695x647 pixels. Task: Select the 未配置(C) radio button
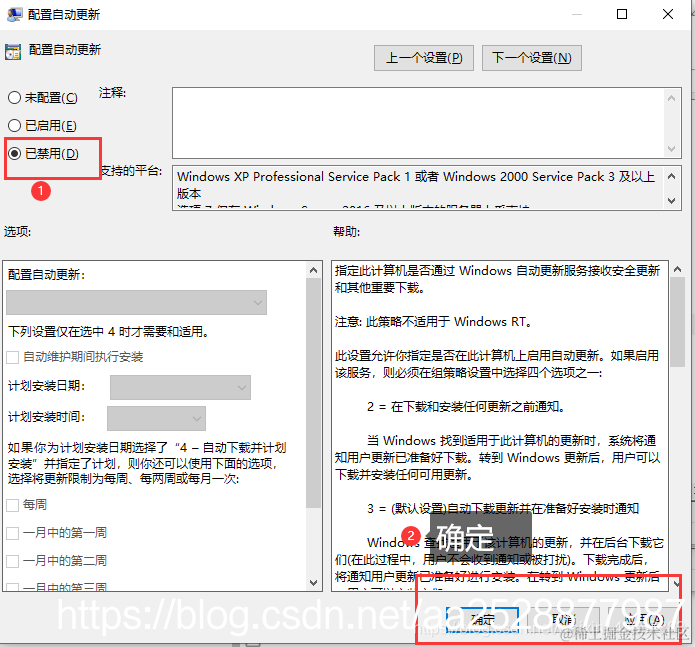click(15, 97)
